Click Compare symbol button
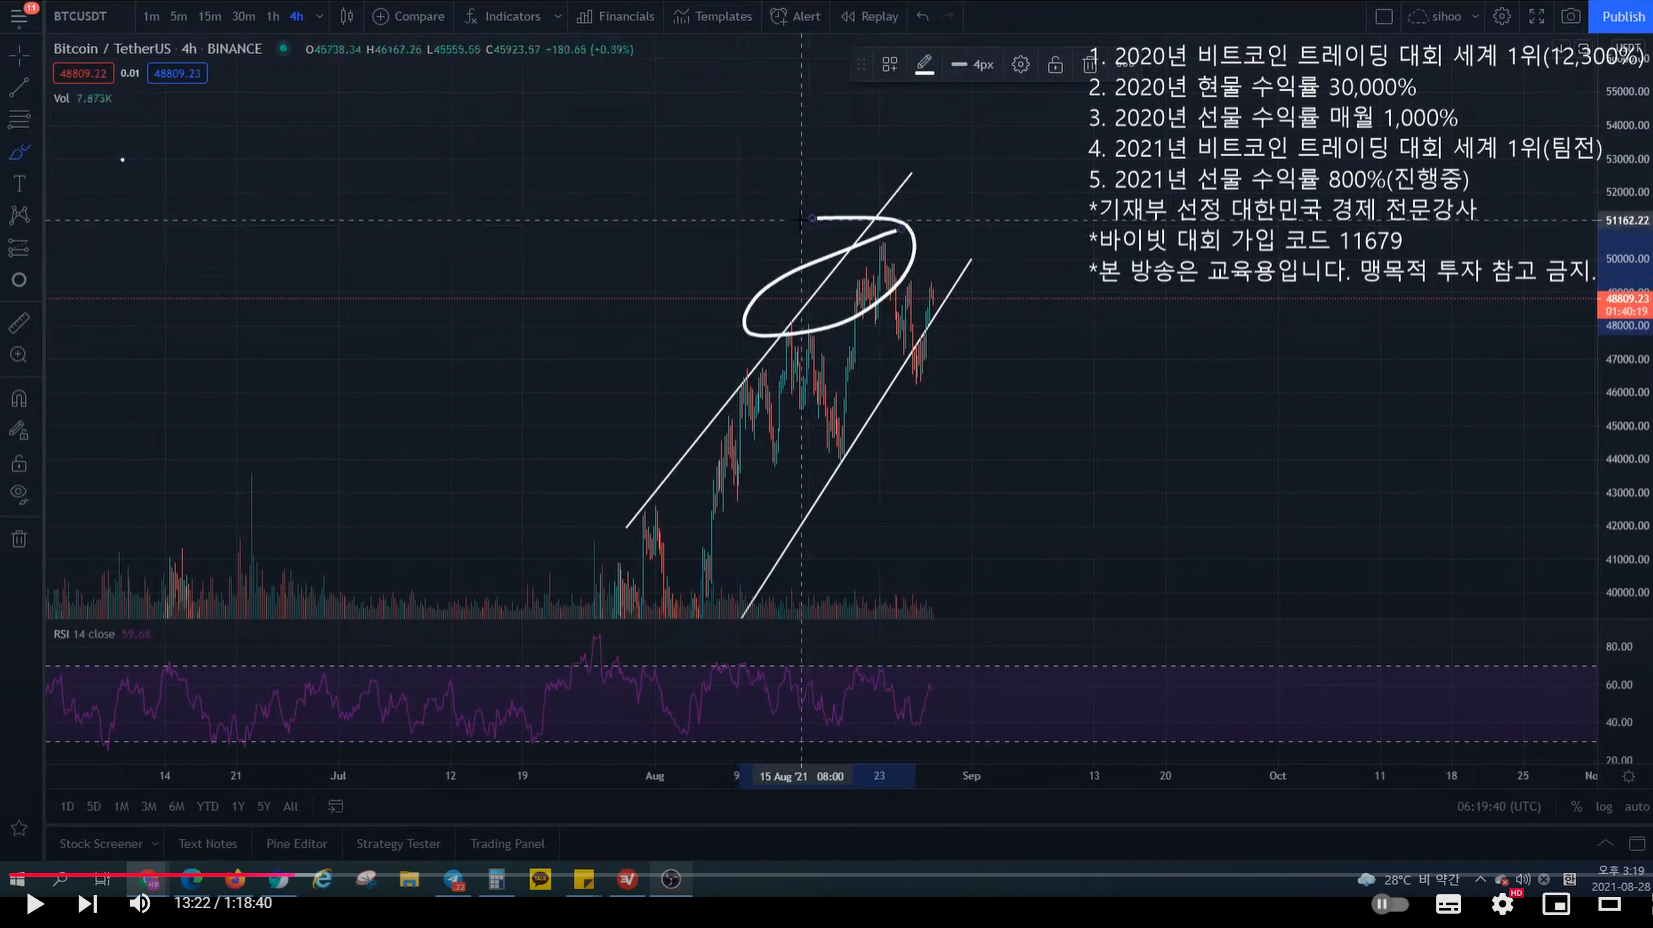 coord(409,16)
